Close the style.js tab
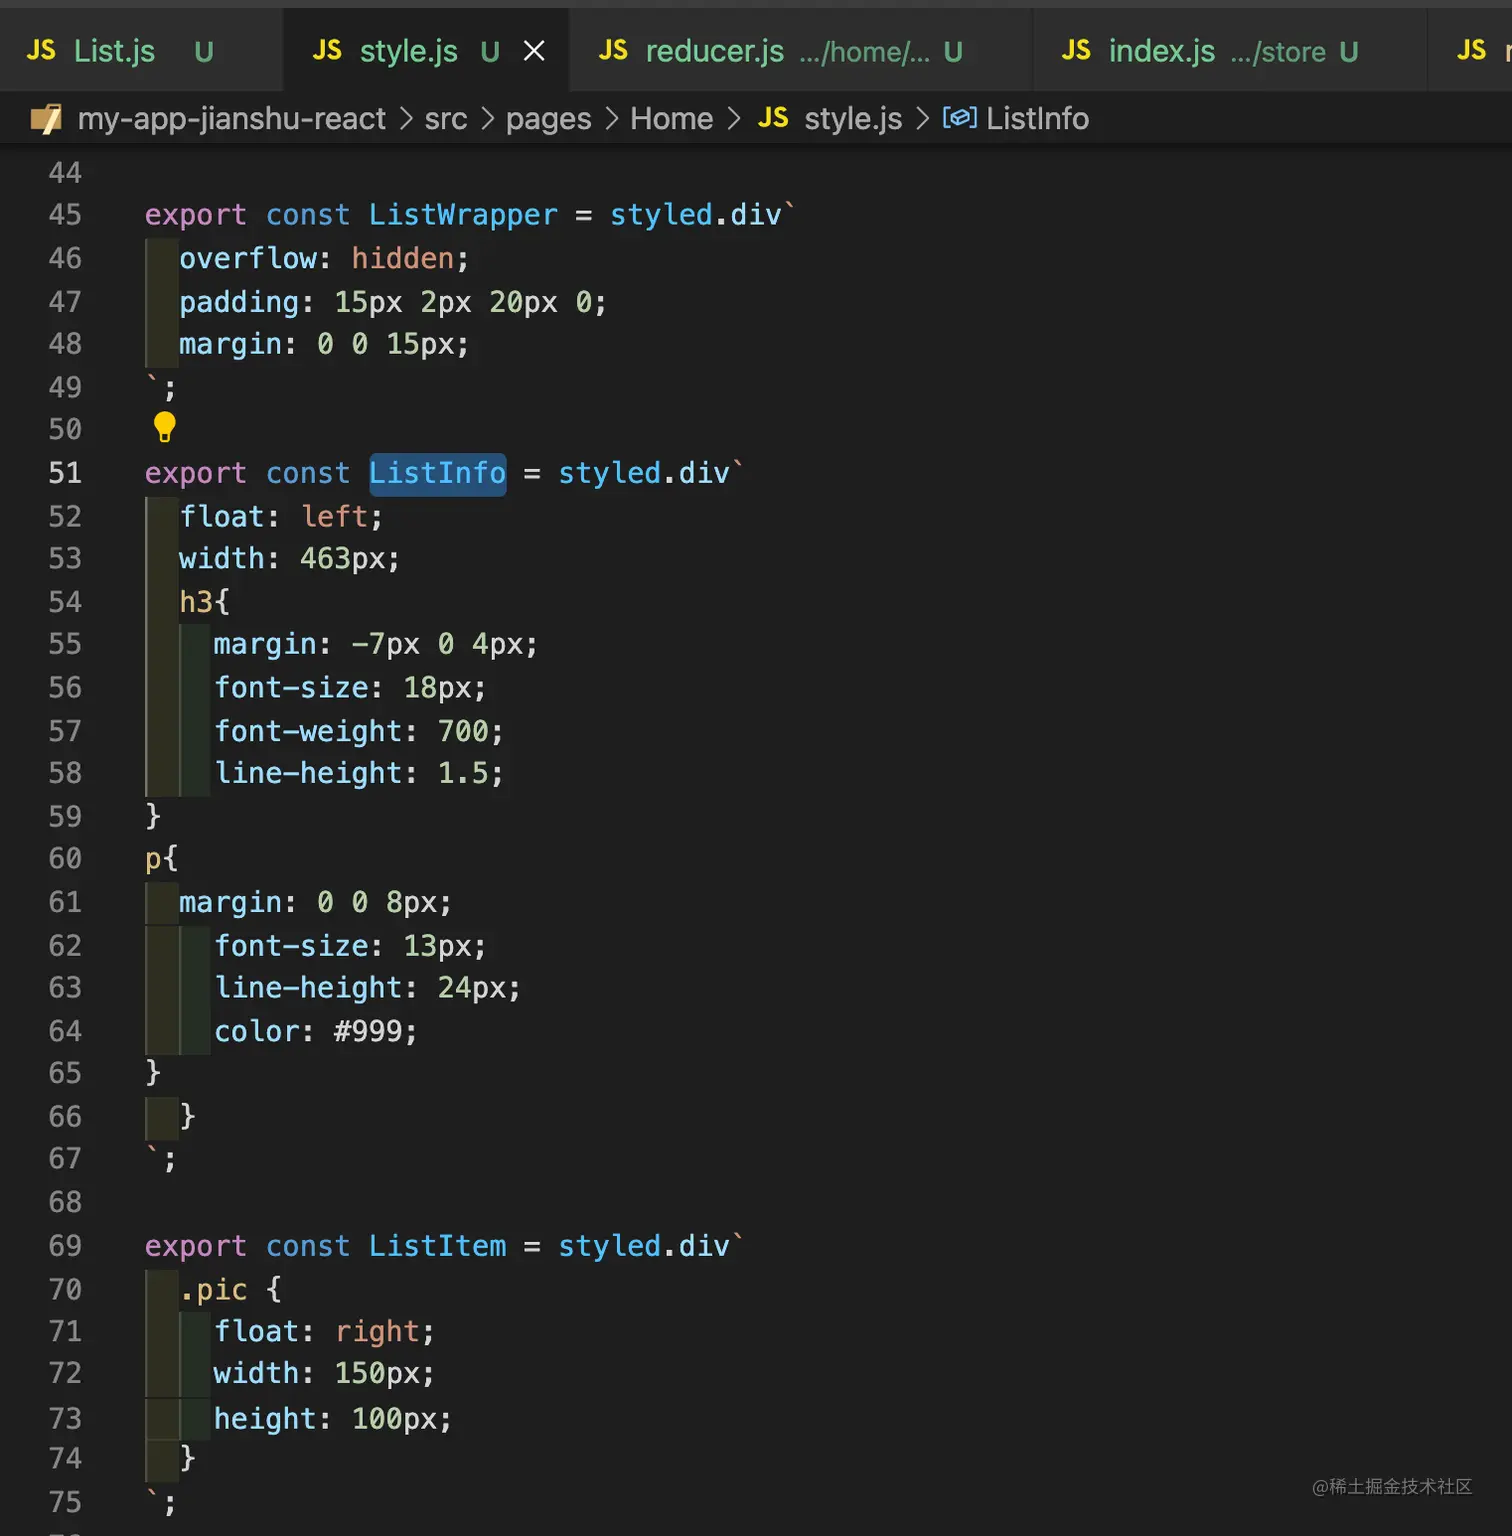Viewport: 1512px width, 1536px height. coord(535,50)
